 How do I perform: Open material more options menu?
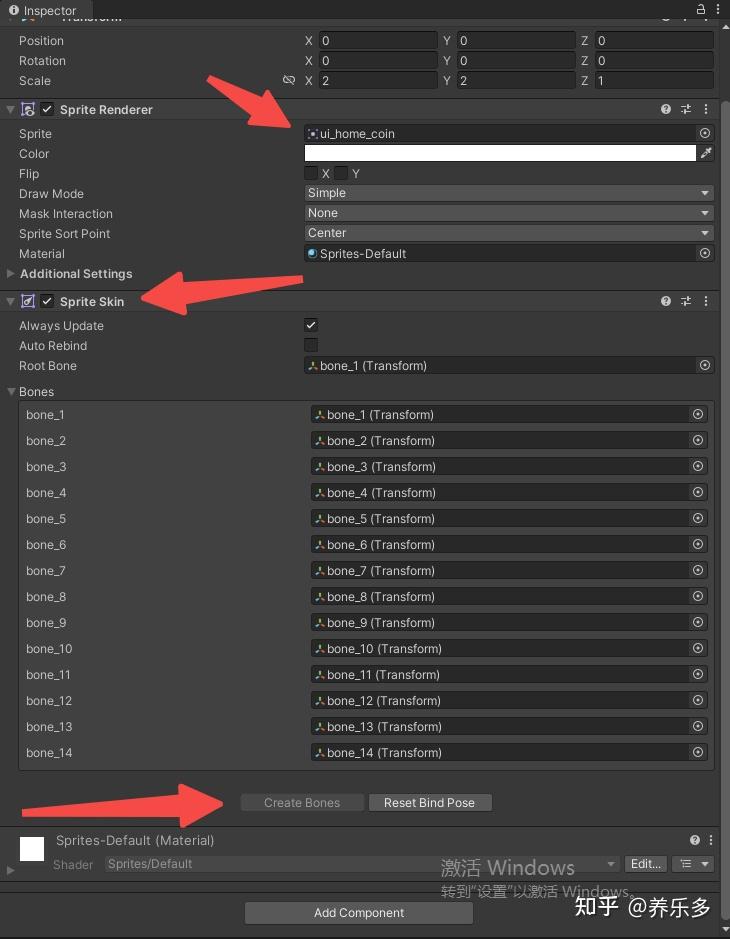711,840
